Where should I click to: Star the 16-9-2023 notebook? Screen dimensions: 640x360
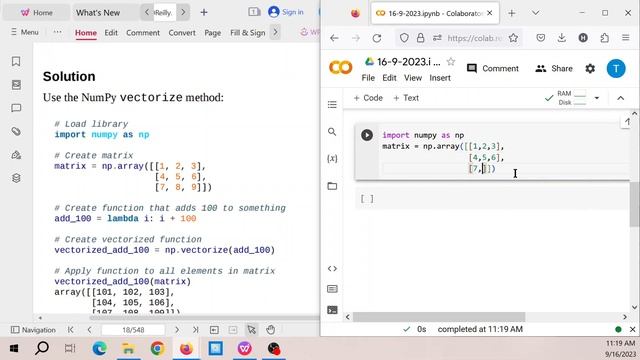pyautogui.click(x=451, y=62)
